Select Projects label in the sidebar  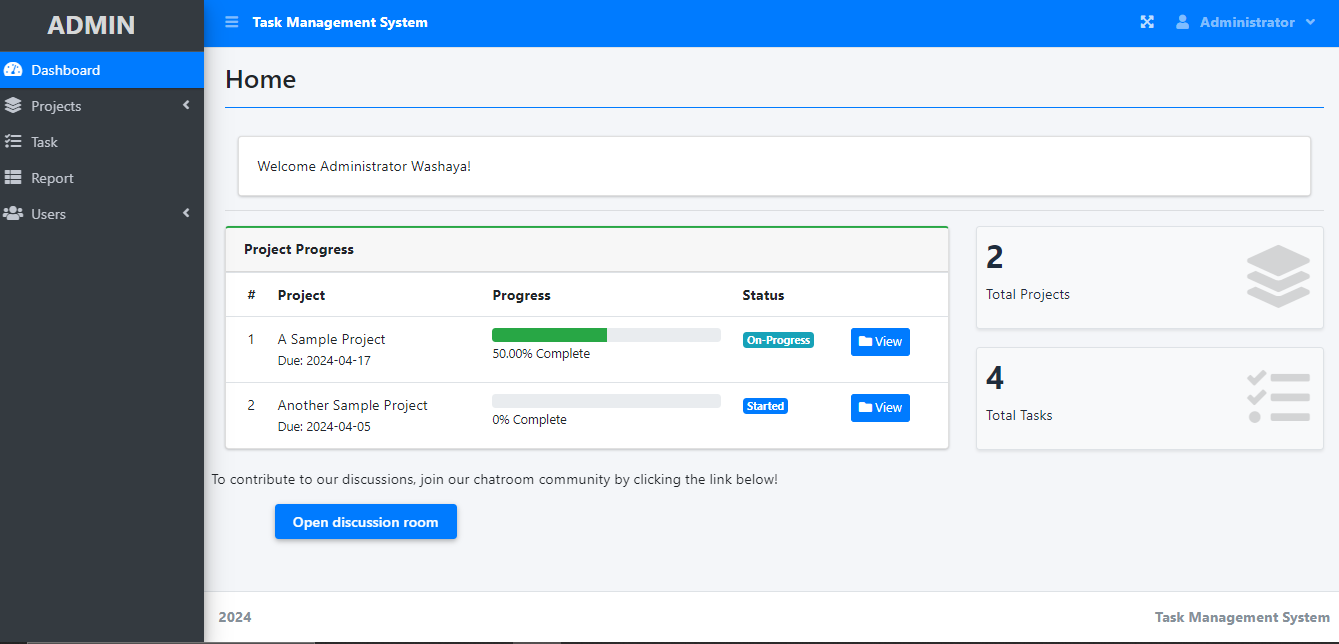tap(56, 106)
